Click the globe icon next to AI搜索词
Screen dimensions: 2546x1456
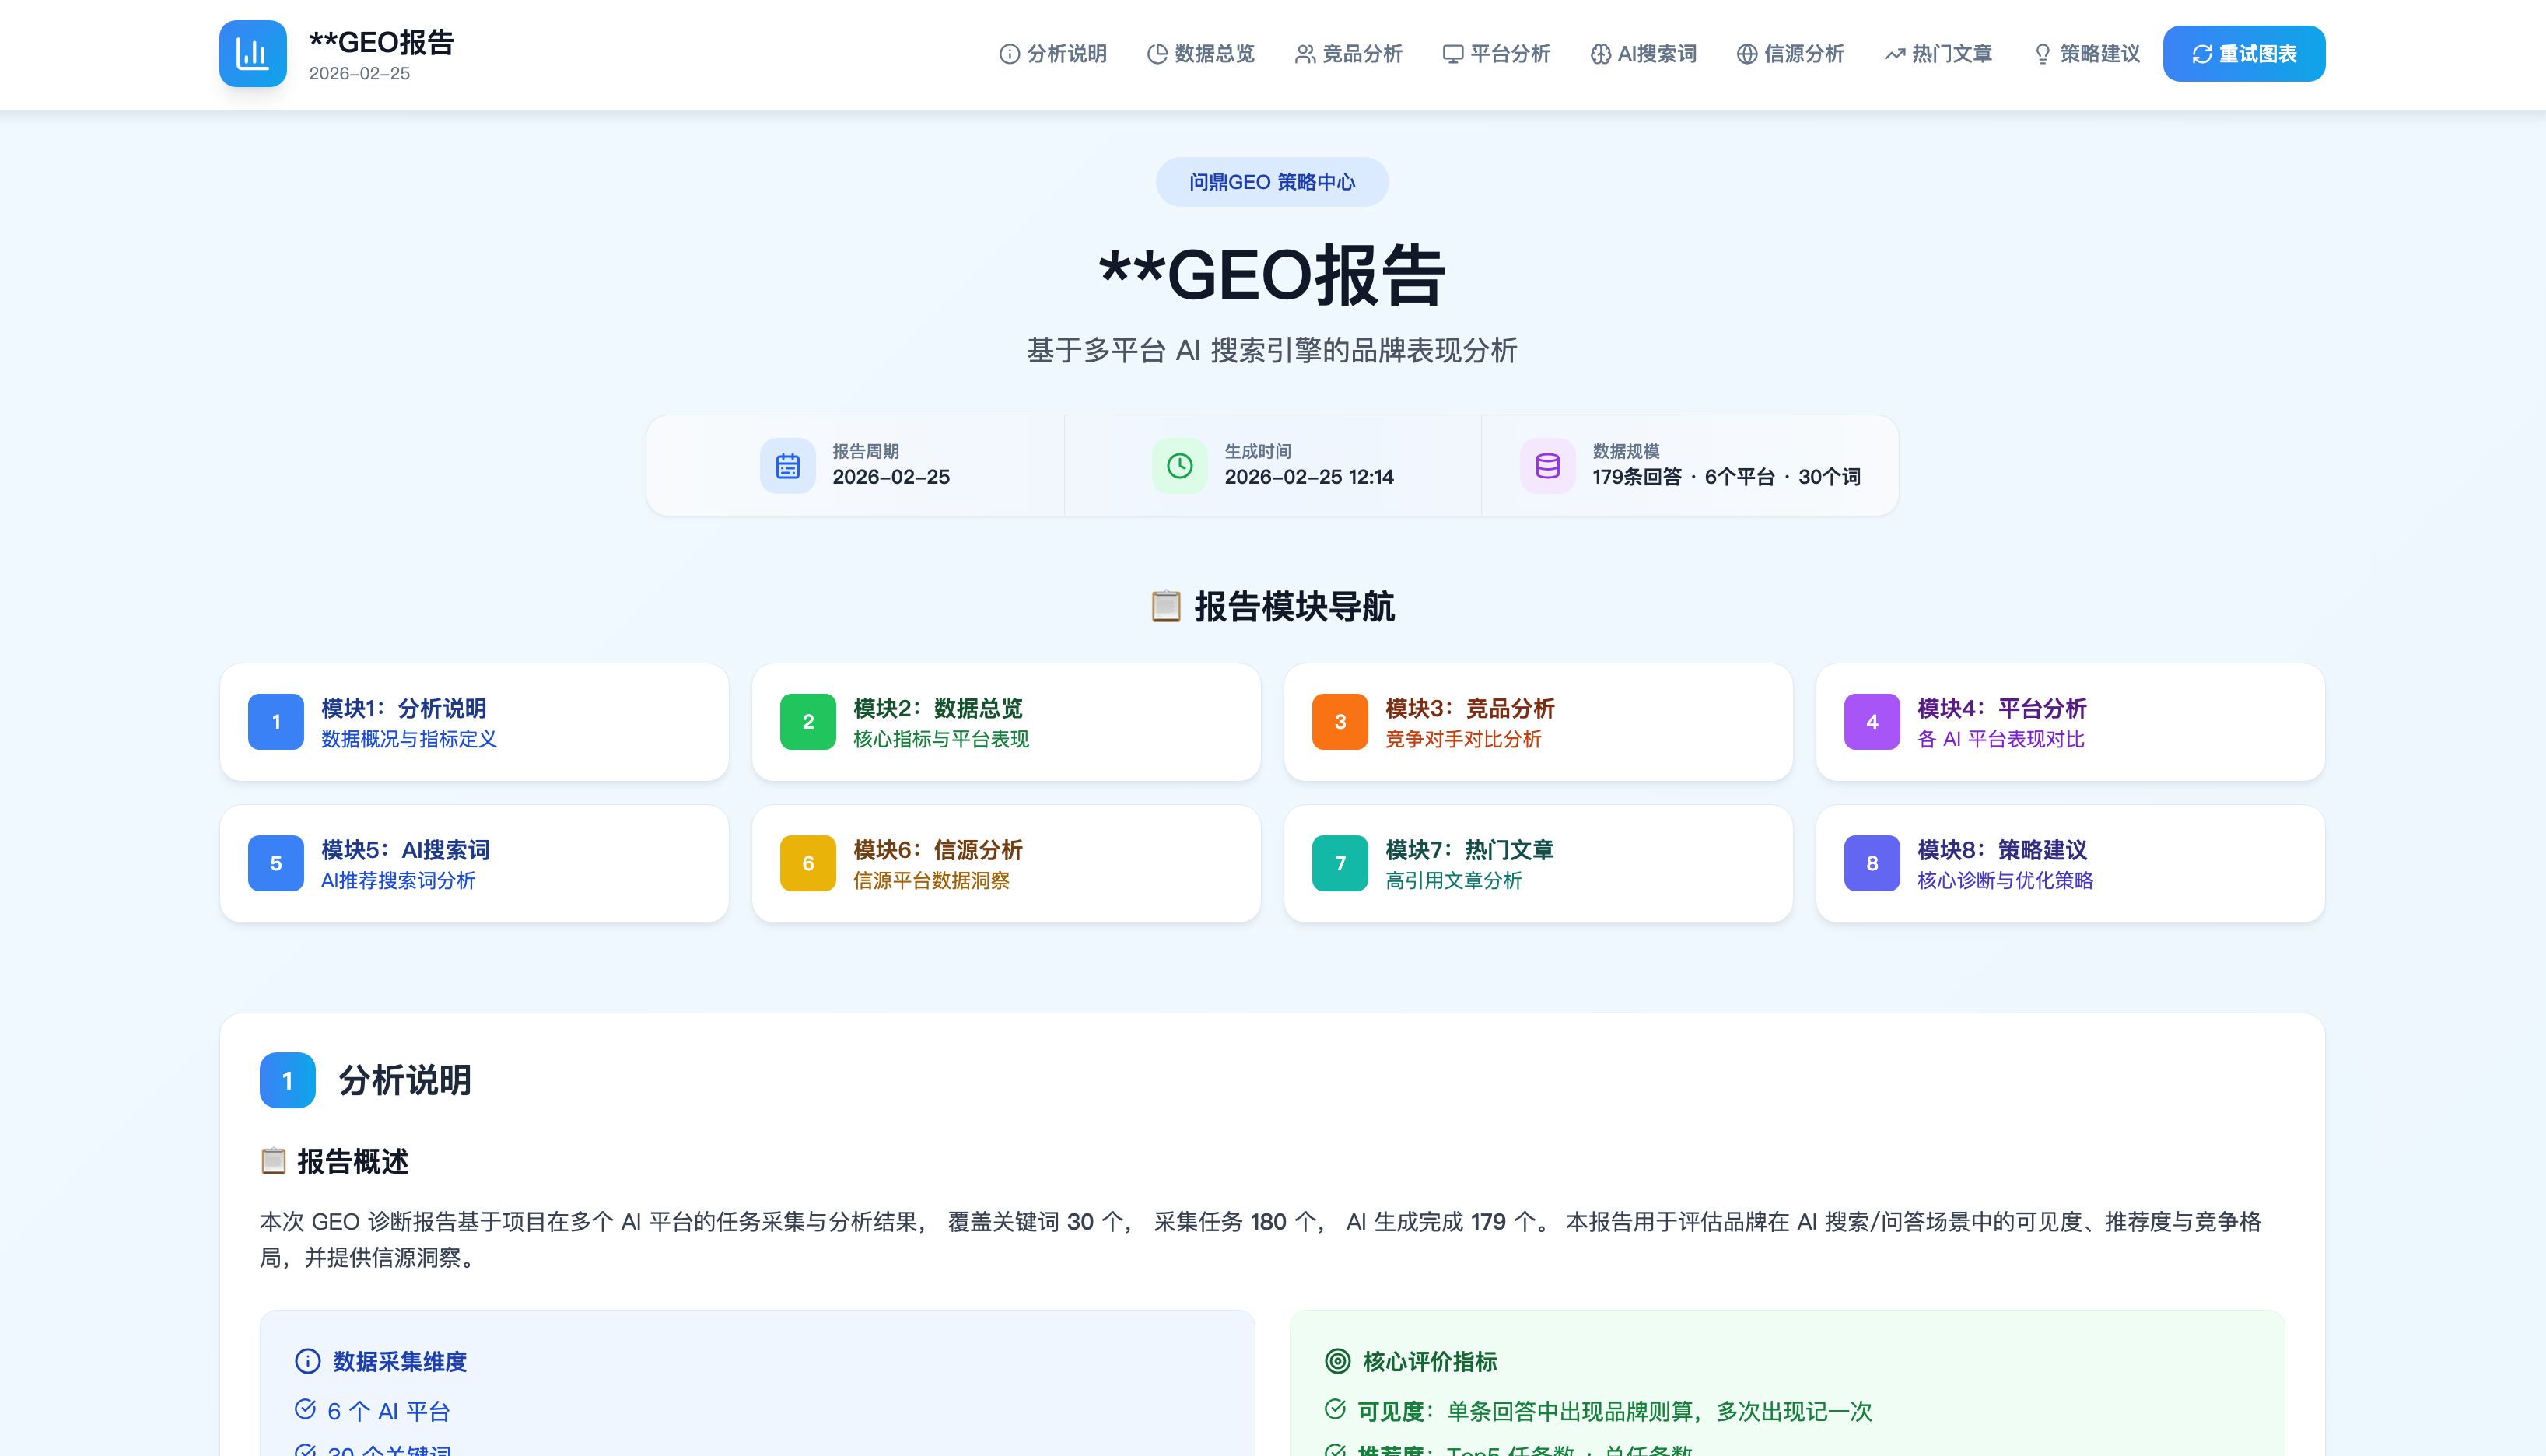coord(1600,54)
